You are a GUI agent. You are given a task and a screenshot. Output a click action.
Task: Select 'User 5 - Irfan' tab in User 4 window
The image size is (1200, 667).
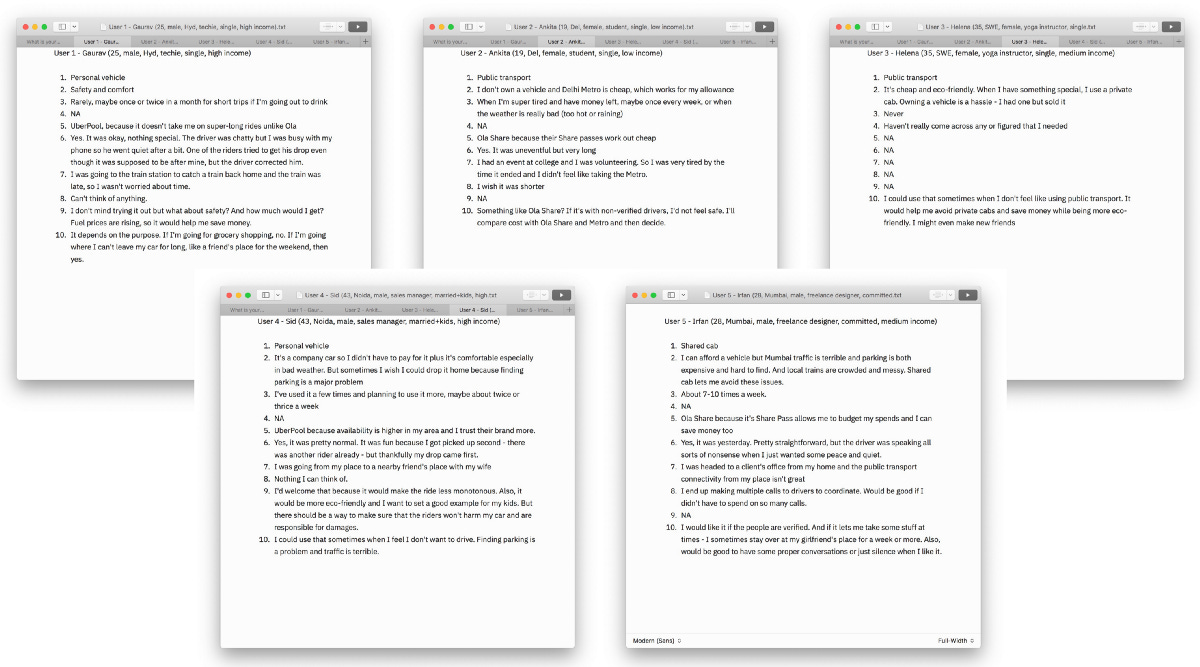[x=535, y=310]
